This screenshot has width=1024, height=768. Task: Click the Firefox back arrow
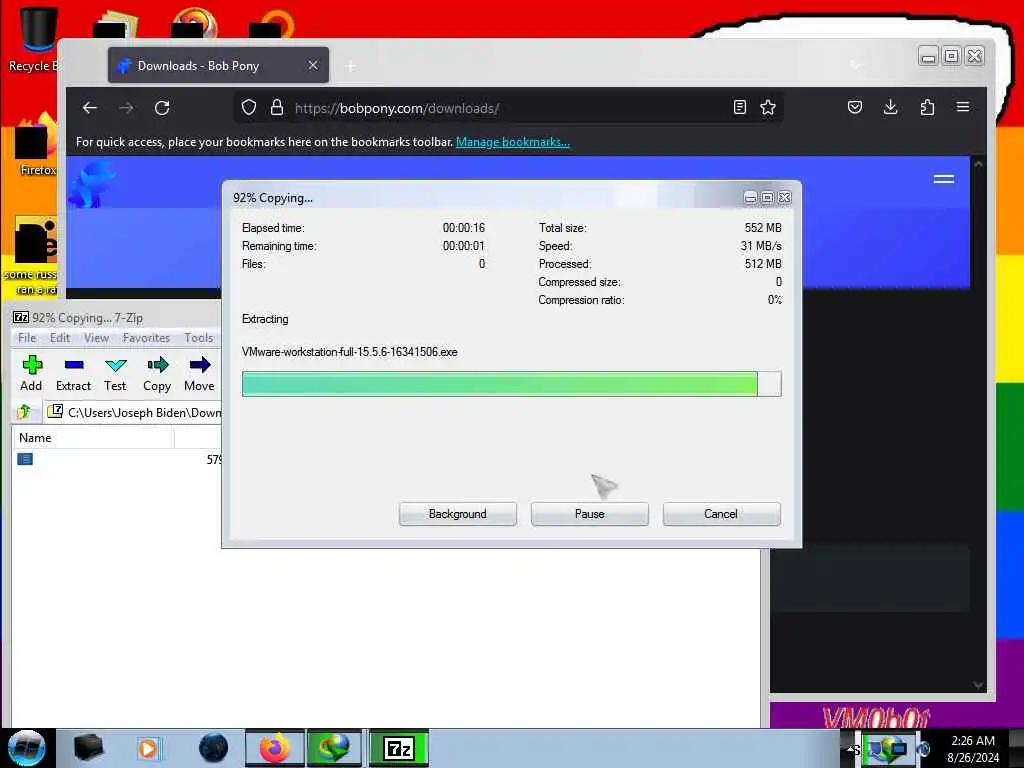click(x=90, y=108)
